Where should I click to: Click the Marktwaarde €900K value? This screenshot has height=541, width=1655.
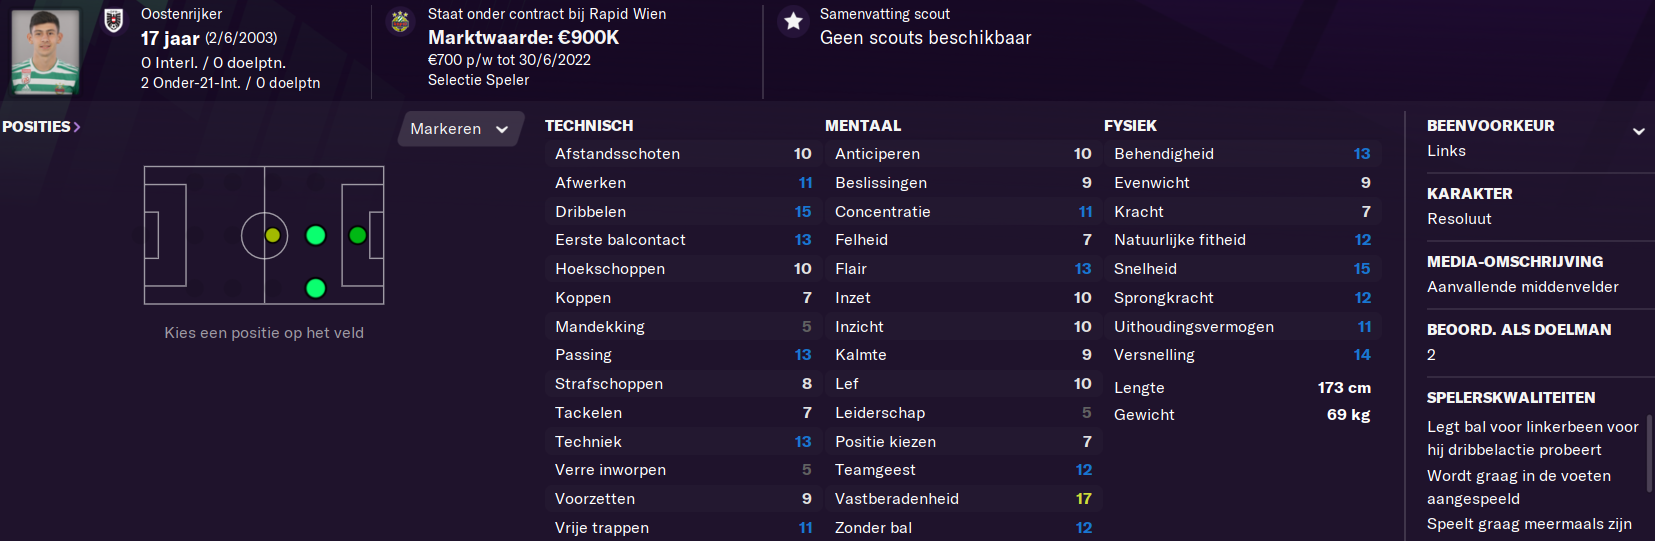[x=523, y=37]
